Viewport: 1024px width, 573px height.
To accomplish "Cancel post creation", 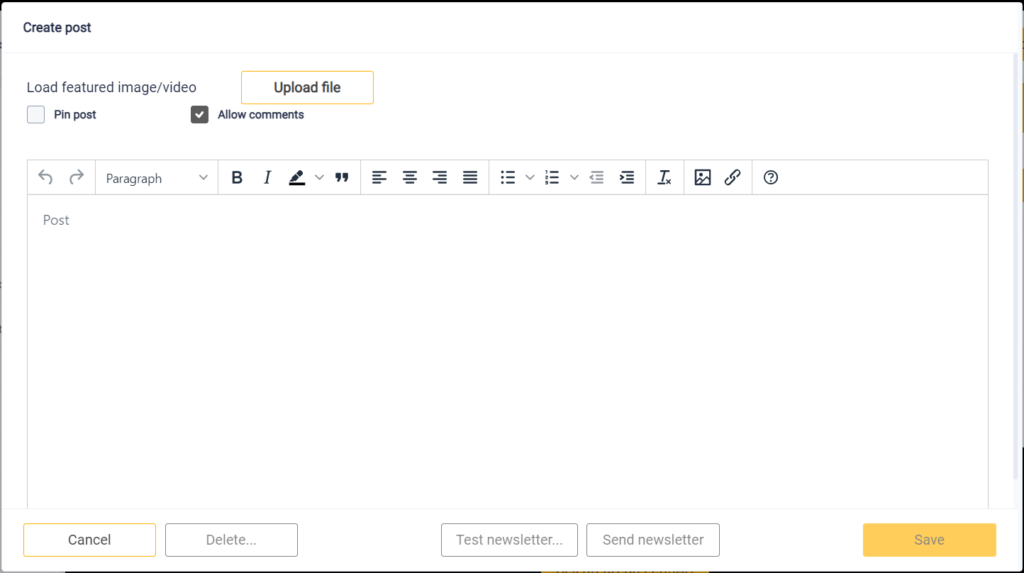I will point(89,540).
